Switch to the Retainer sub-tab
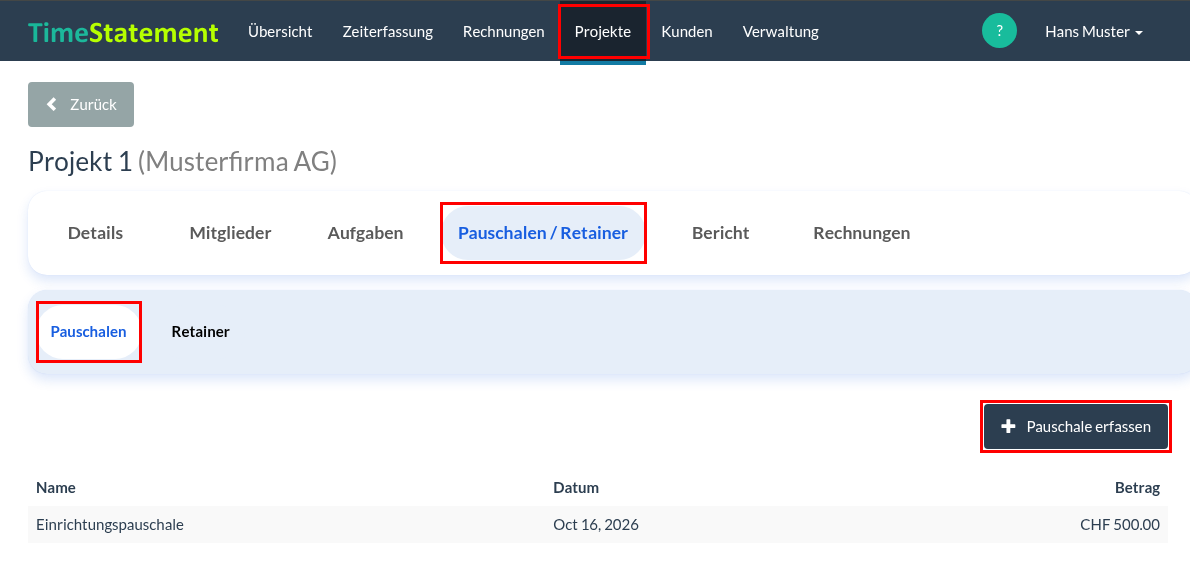 tap(200, 332)
